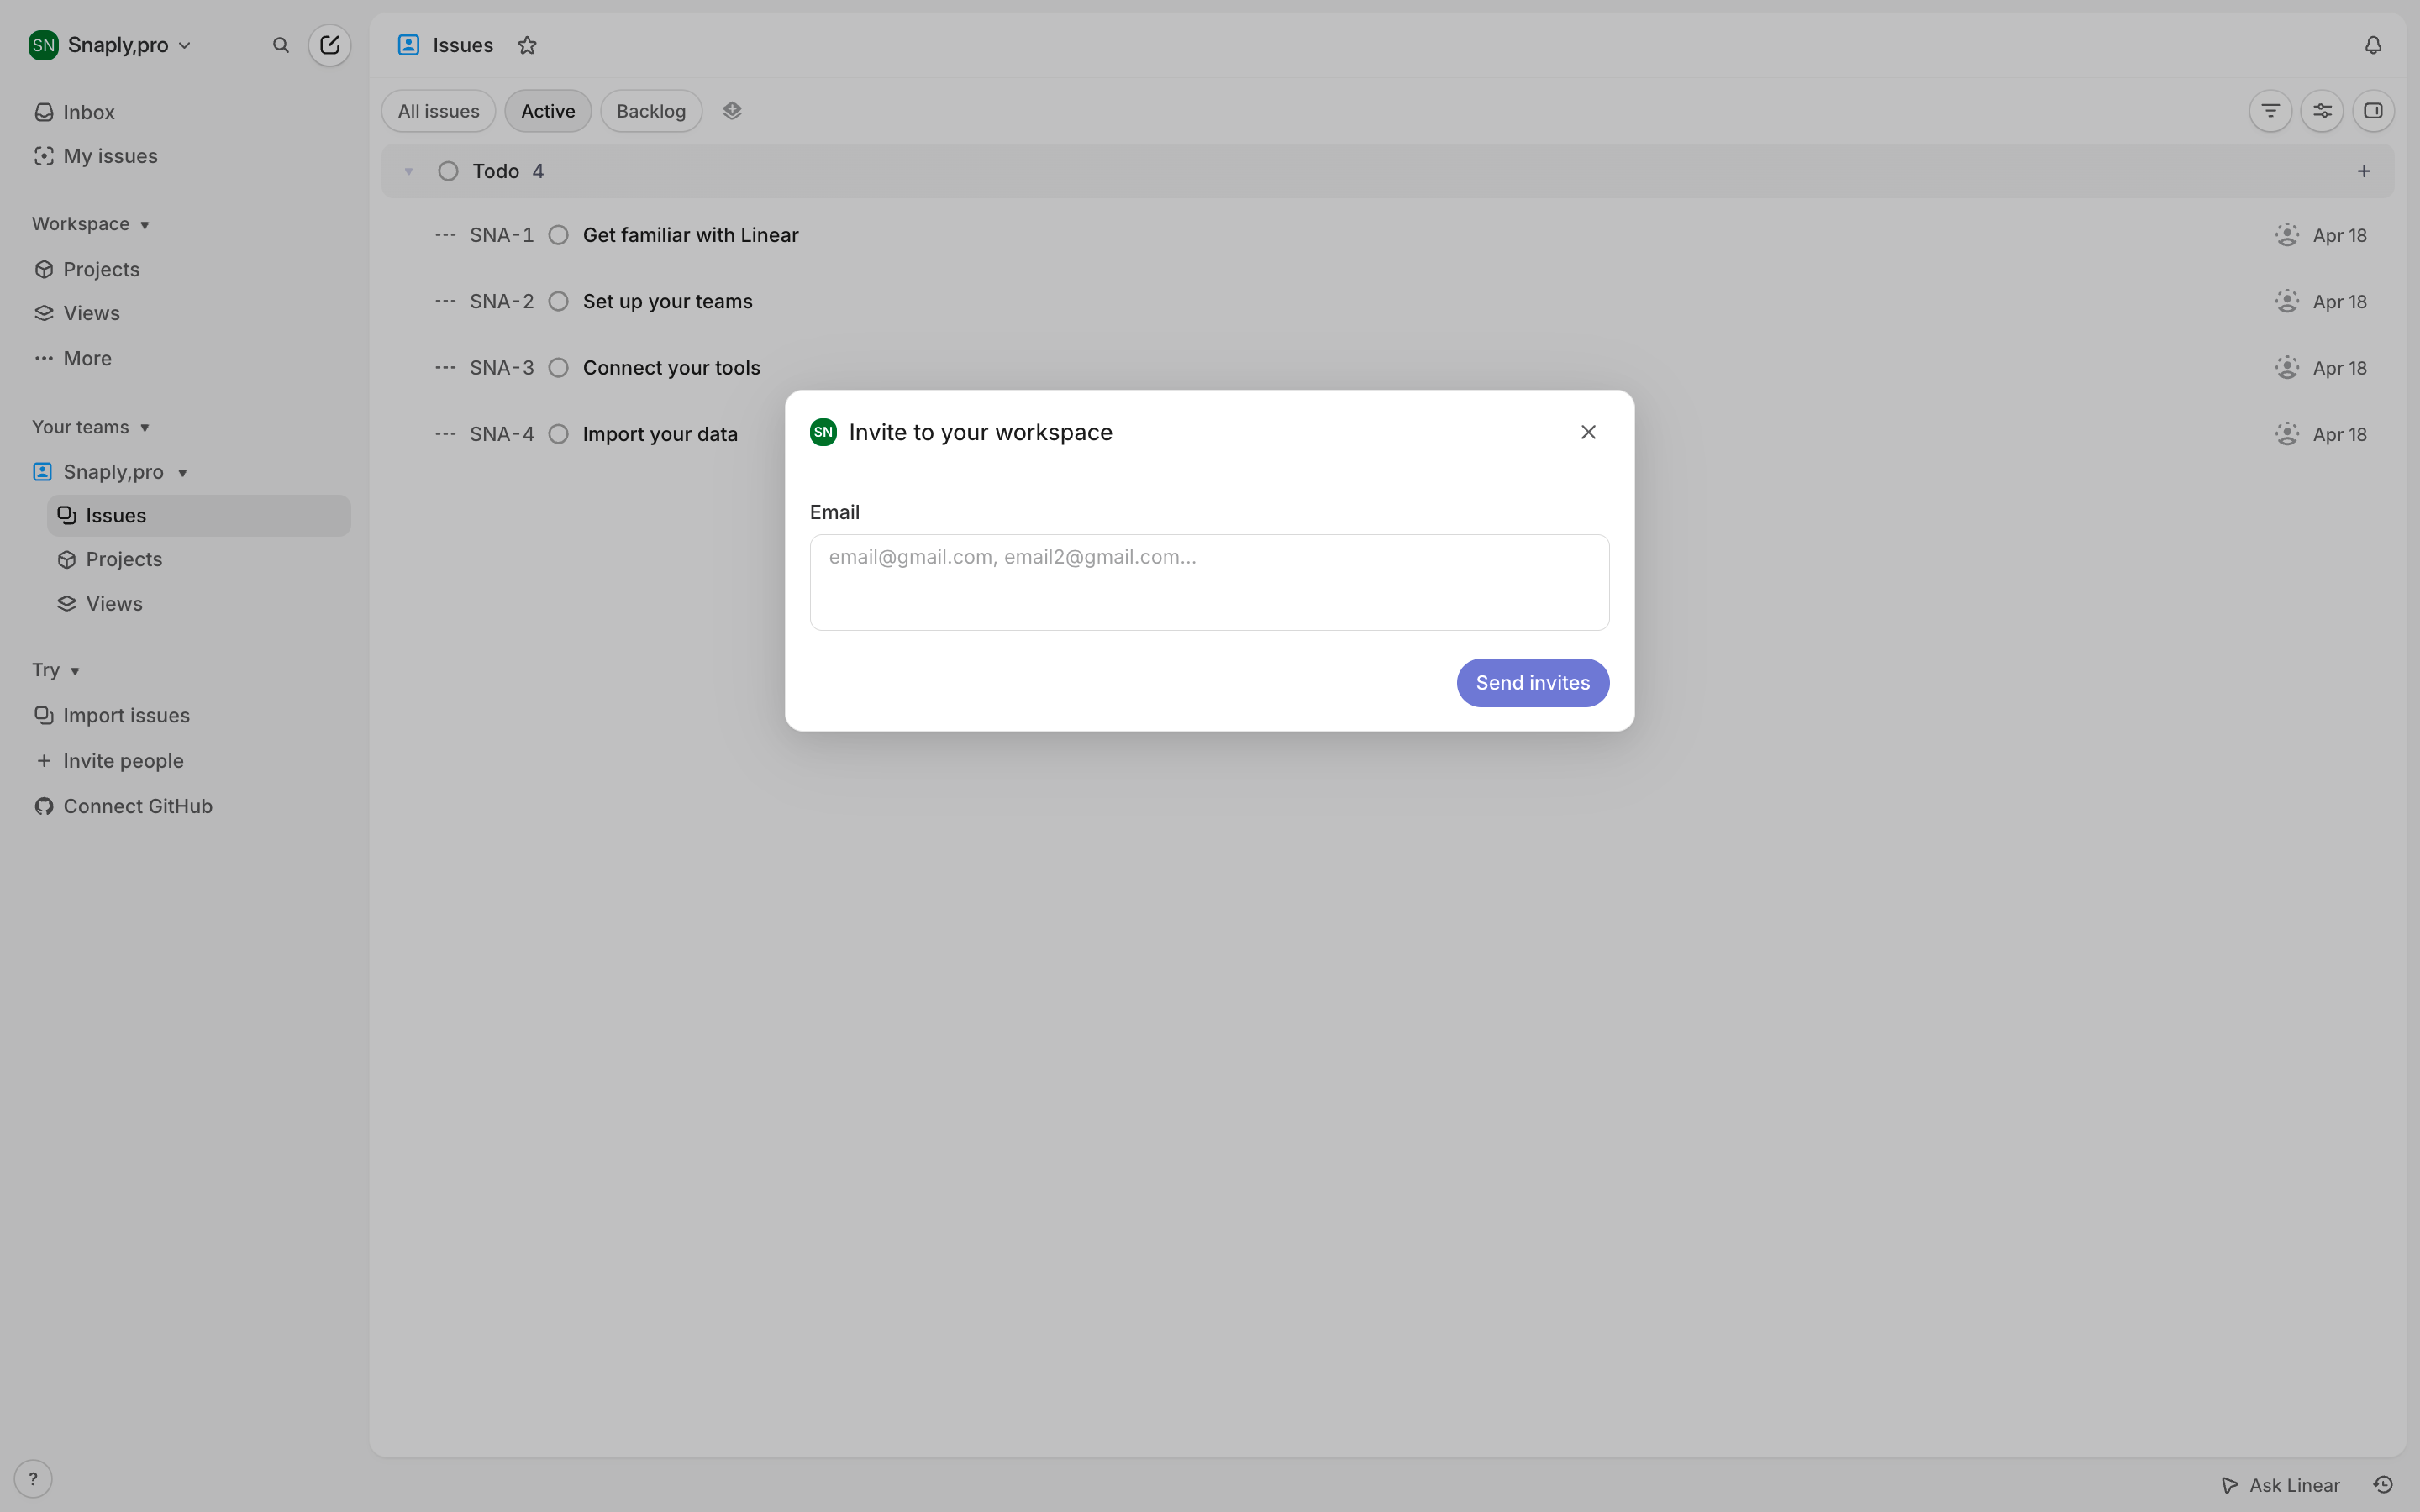2420x1512 pixels.
Task: Click assignee icon on SNA-1 row
Action: click(2287, 235)
